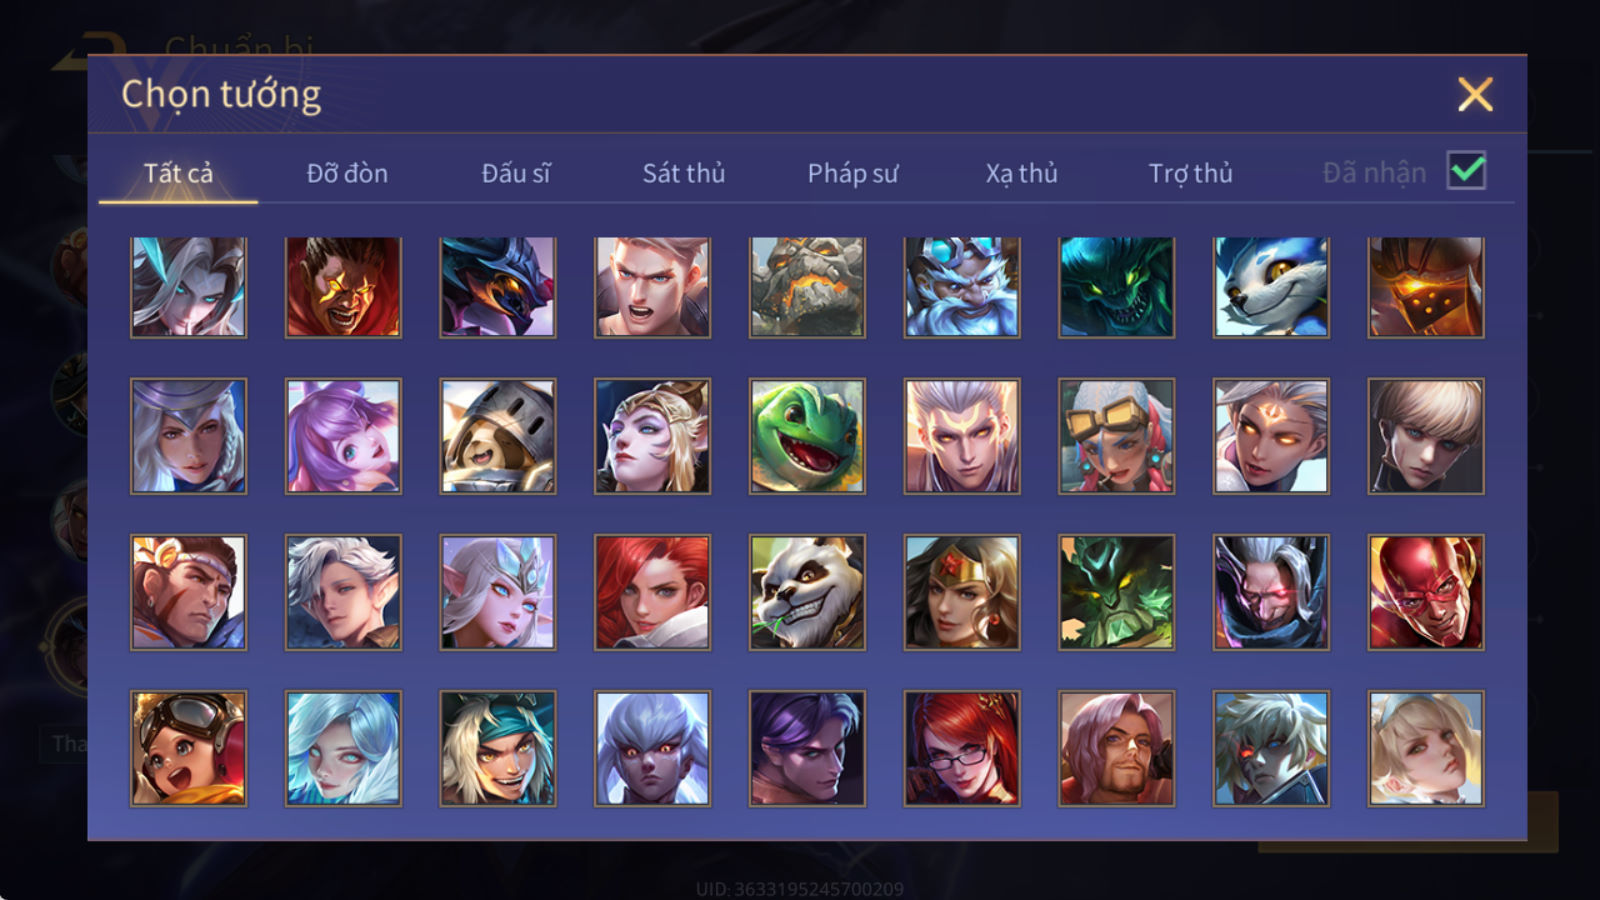Choose the blue fox hero portrait
Image resolution: width=1600 pixels, height=900 pixels.
(1271, 287)
